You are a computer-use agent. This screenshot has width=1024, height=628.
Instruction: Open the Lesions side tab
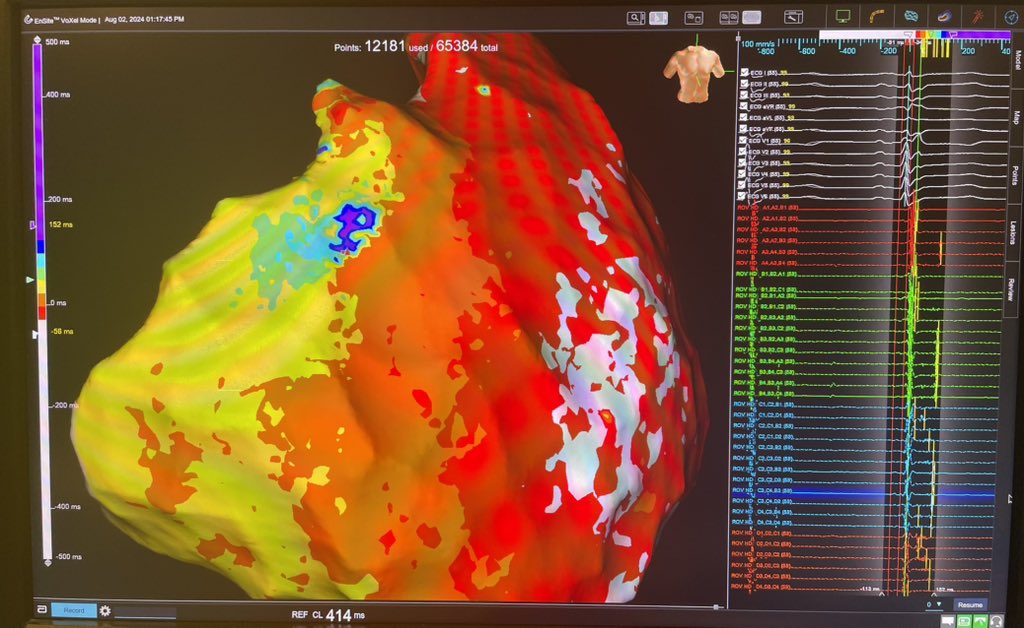[1012, 232]
